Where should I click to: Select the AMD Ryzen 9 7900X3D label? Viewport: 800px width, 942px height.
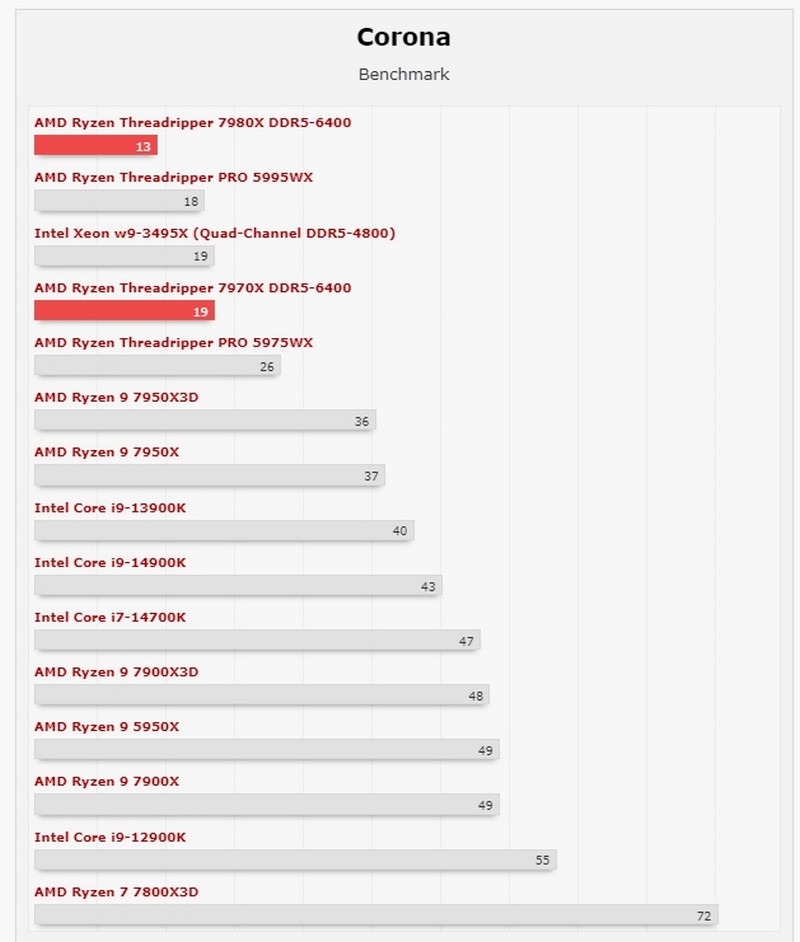point(116,672)
